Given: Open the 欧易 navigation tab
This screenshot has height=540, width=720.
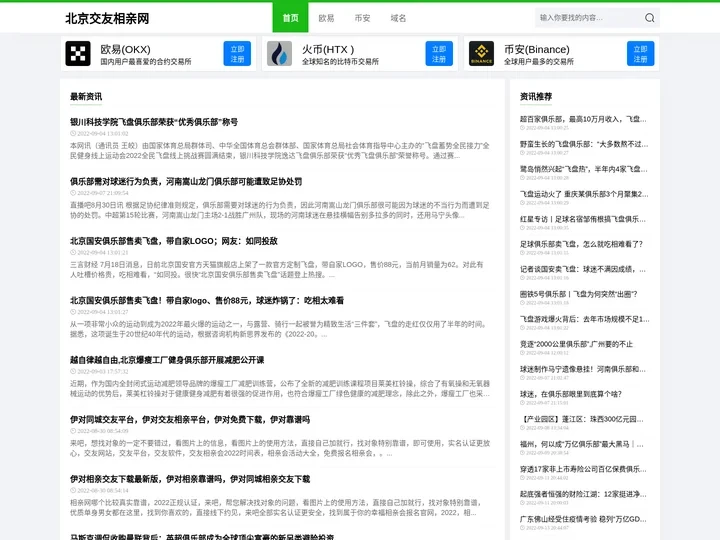Looking at the screenshot, I should (326, 18).
